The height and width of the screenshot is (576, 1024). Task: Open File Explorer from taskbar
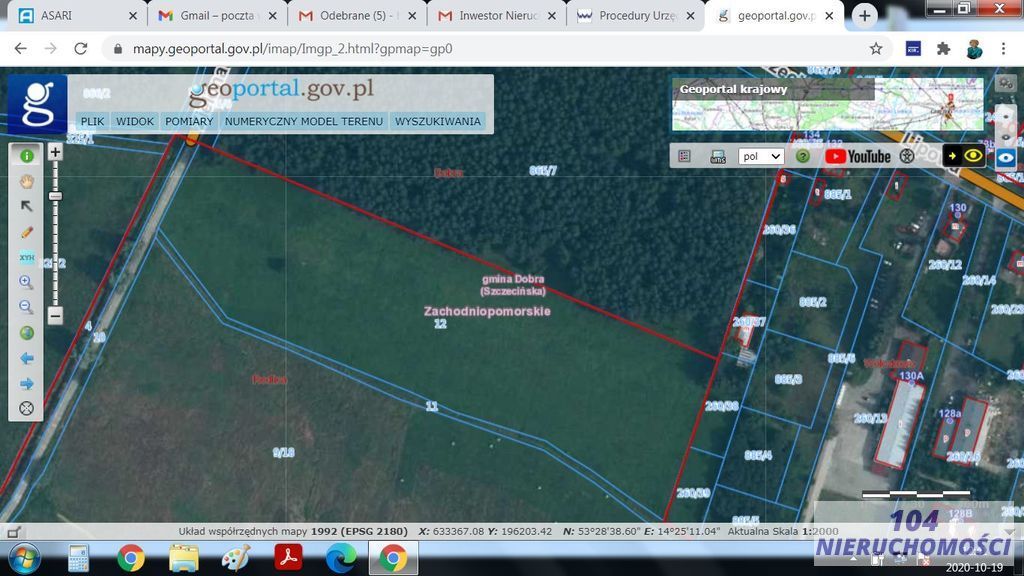(184, 558)
